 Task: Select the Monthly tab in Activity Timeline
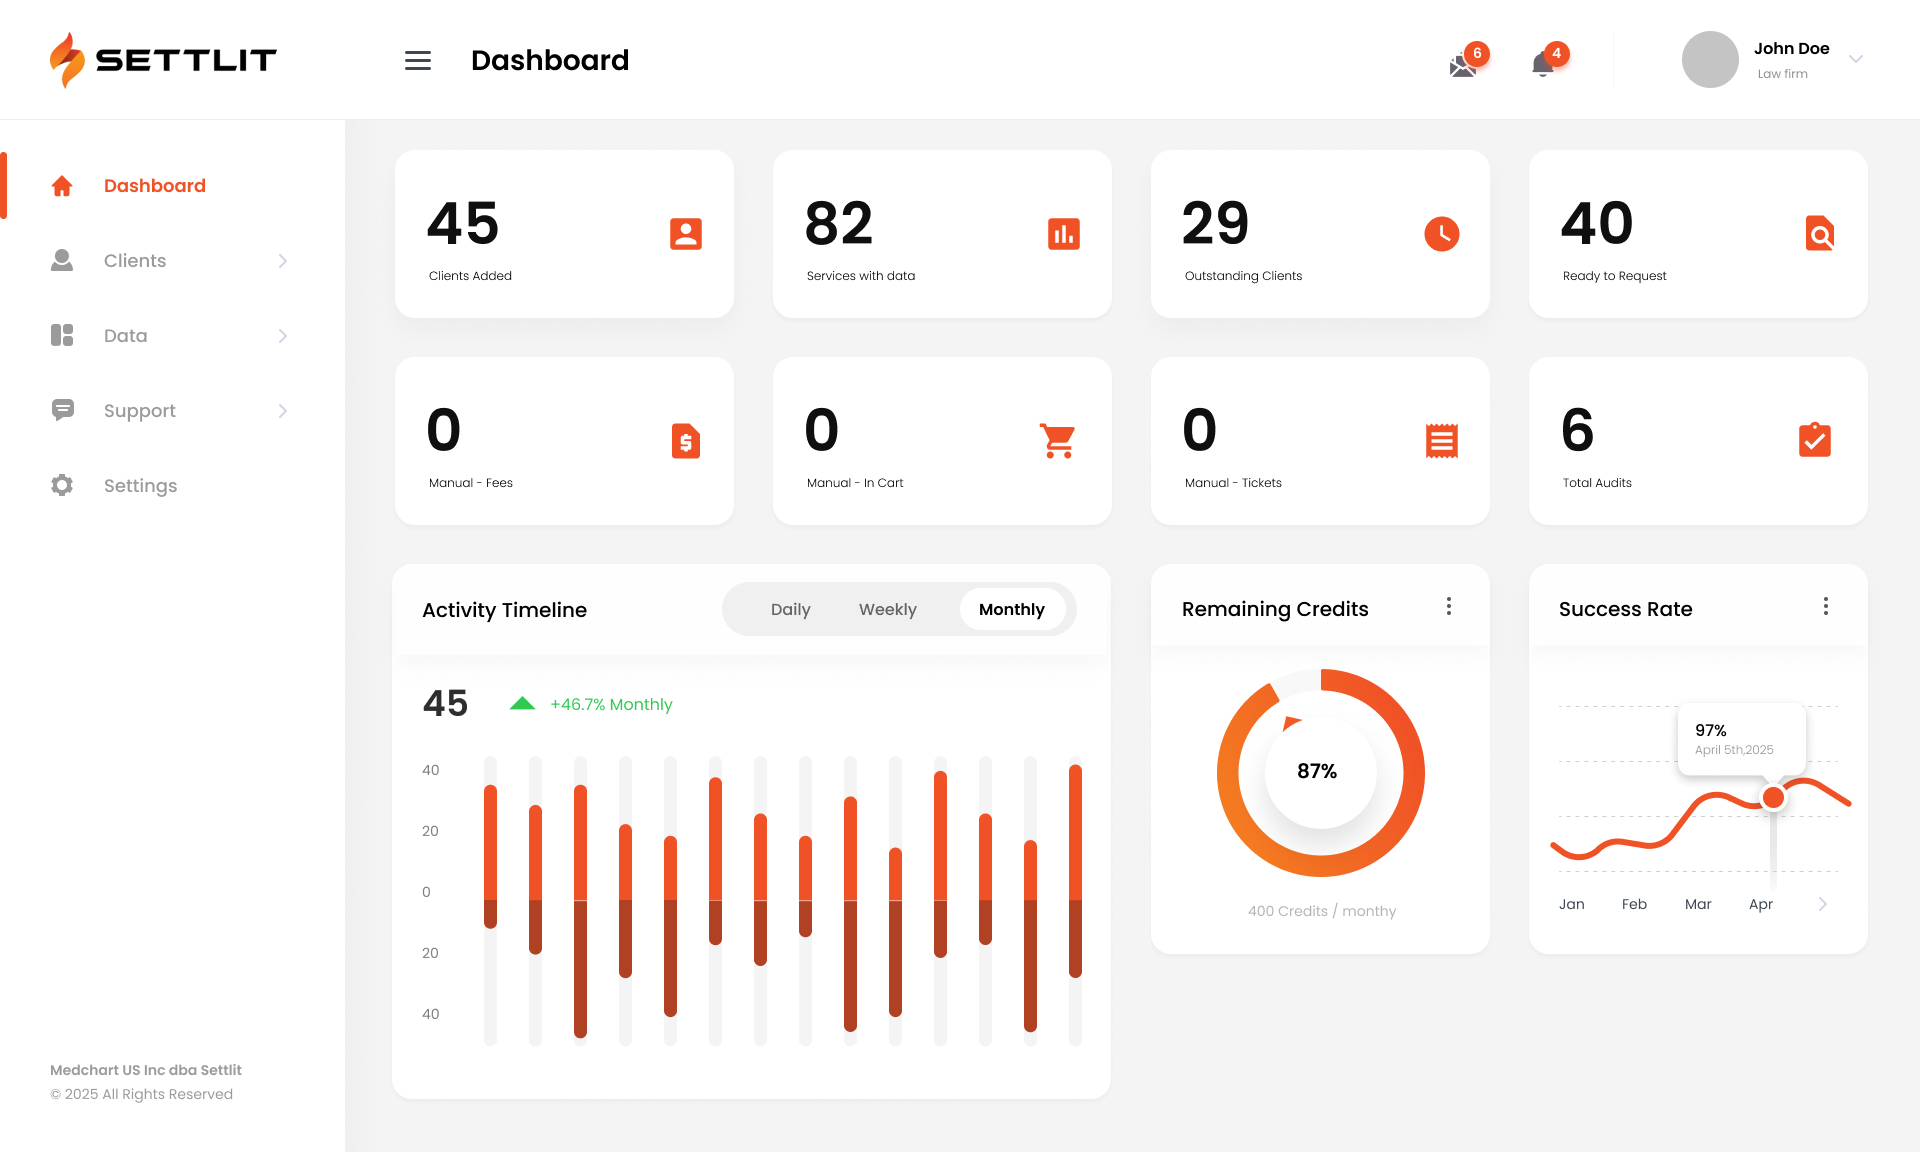[1012, 609]
